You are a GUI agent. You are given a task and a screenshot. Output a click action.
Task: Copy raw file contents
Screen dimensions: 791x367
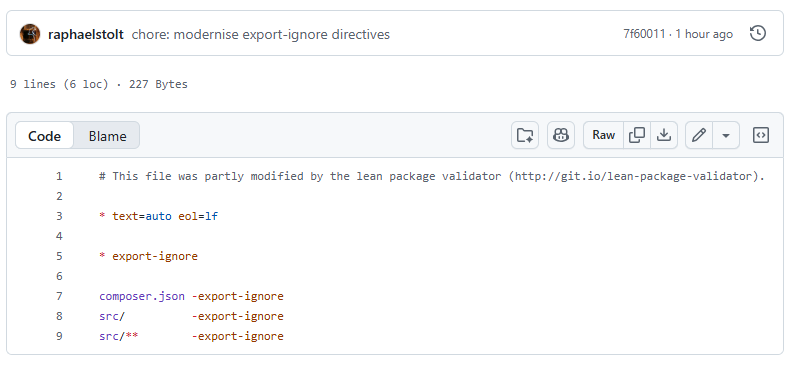[x=637, y=135]
